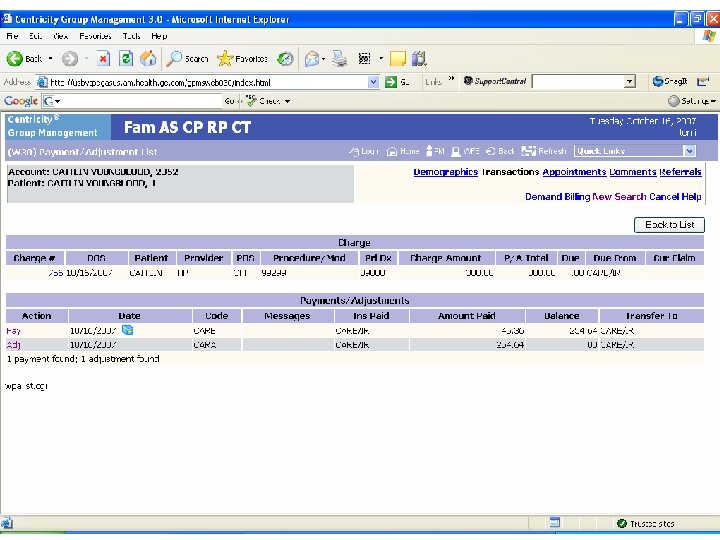Click the yellow note toolbar icon
The image size is (720, 540).
point(398,59)
